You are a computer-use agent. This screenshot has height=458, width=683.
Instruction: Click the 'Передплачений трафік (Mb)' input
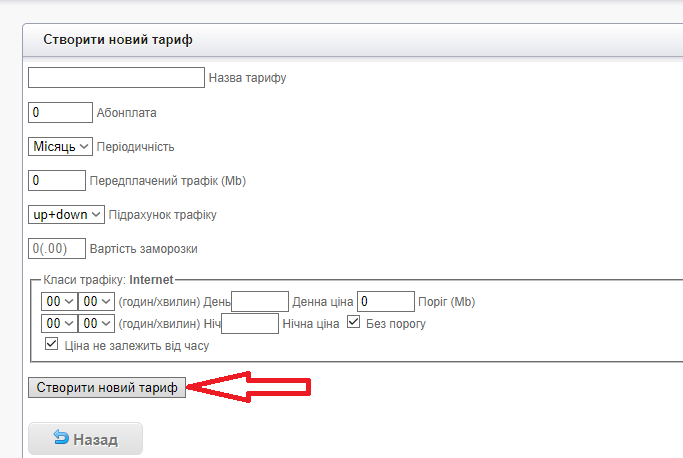[x=57, y=180]
